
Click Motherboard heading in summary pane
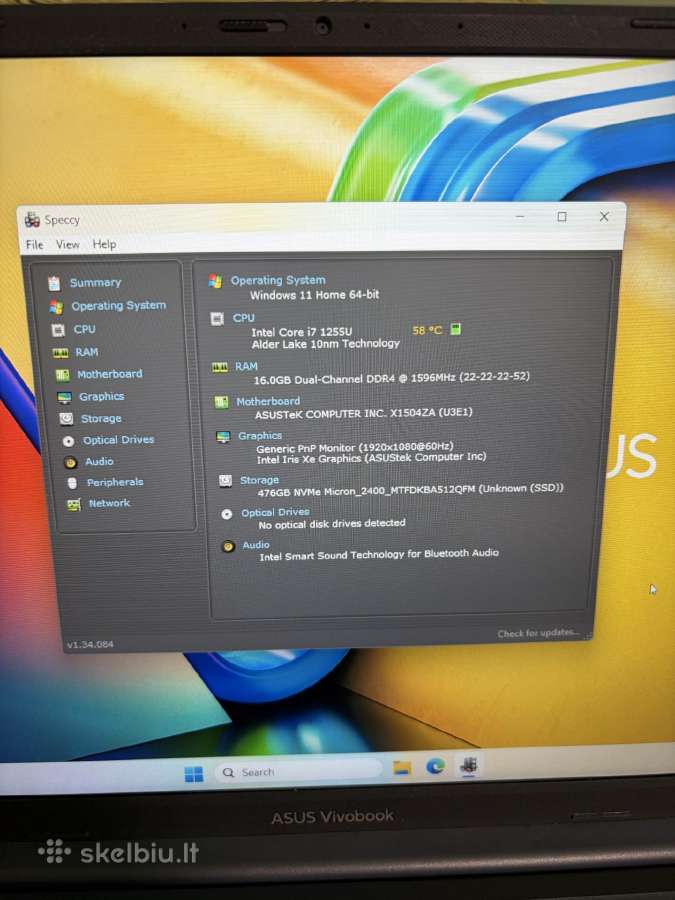[268, 401]
